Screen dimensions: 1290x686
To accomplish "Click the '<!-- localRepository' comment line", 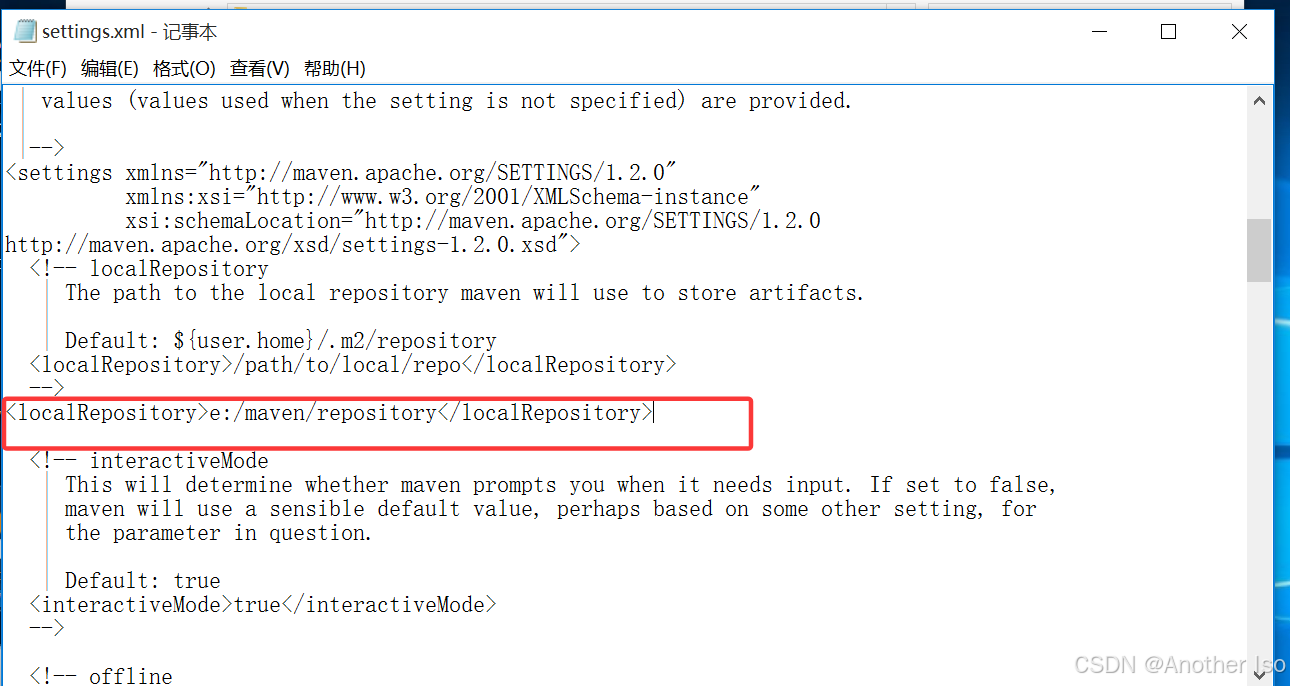I will (149, 269).
